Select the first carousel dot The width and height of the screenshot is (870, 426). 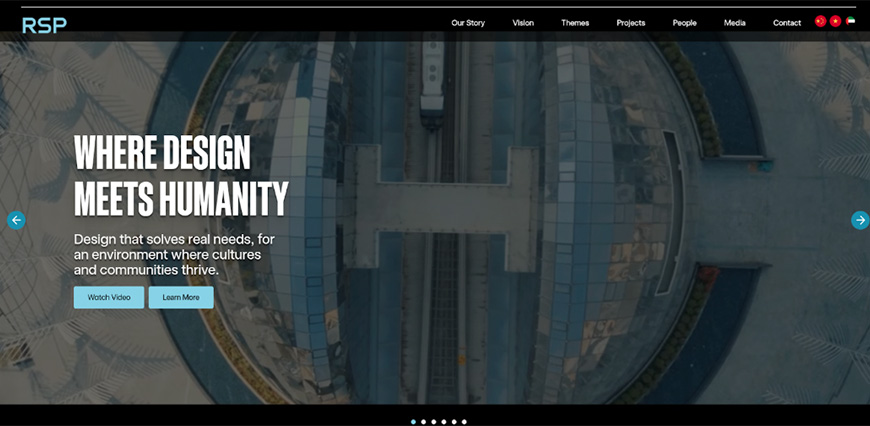tap(413, 422)
